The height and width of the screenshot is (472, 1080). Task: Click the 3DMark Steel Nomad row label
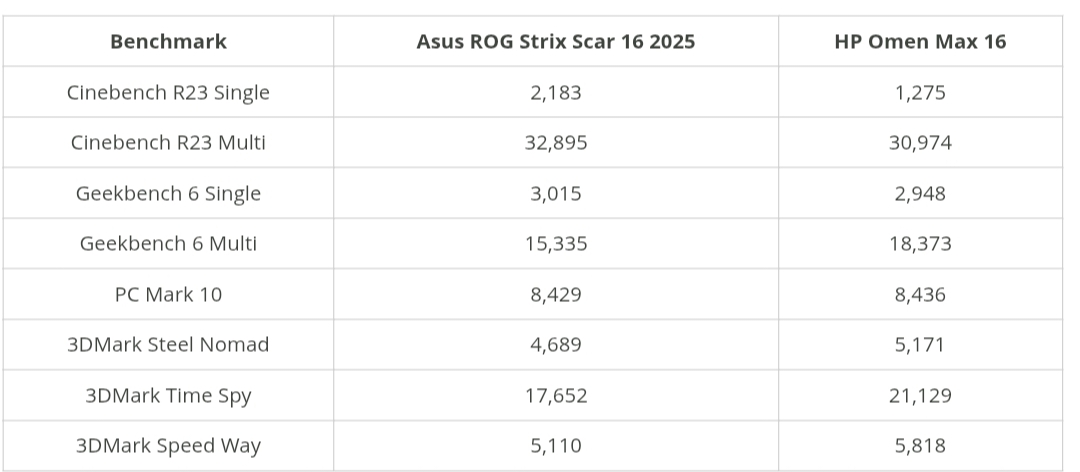(168, 345)
